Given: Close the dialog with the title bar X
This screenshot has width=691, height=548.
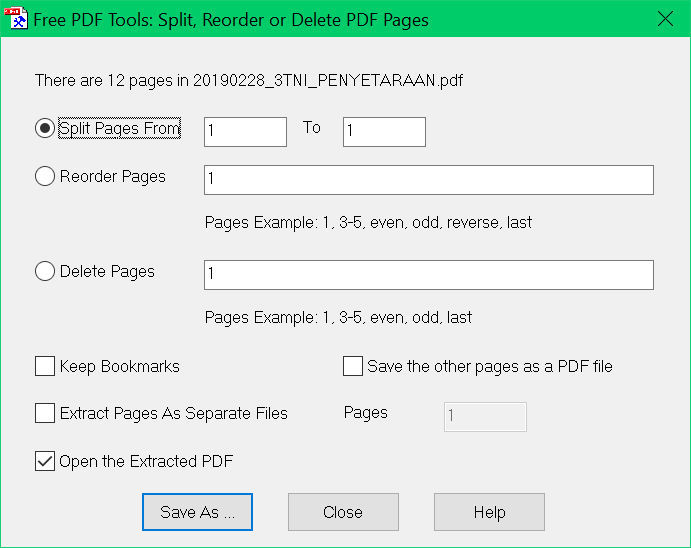Looking at the screenshot, I should (x=665, y=19).
